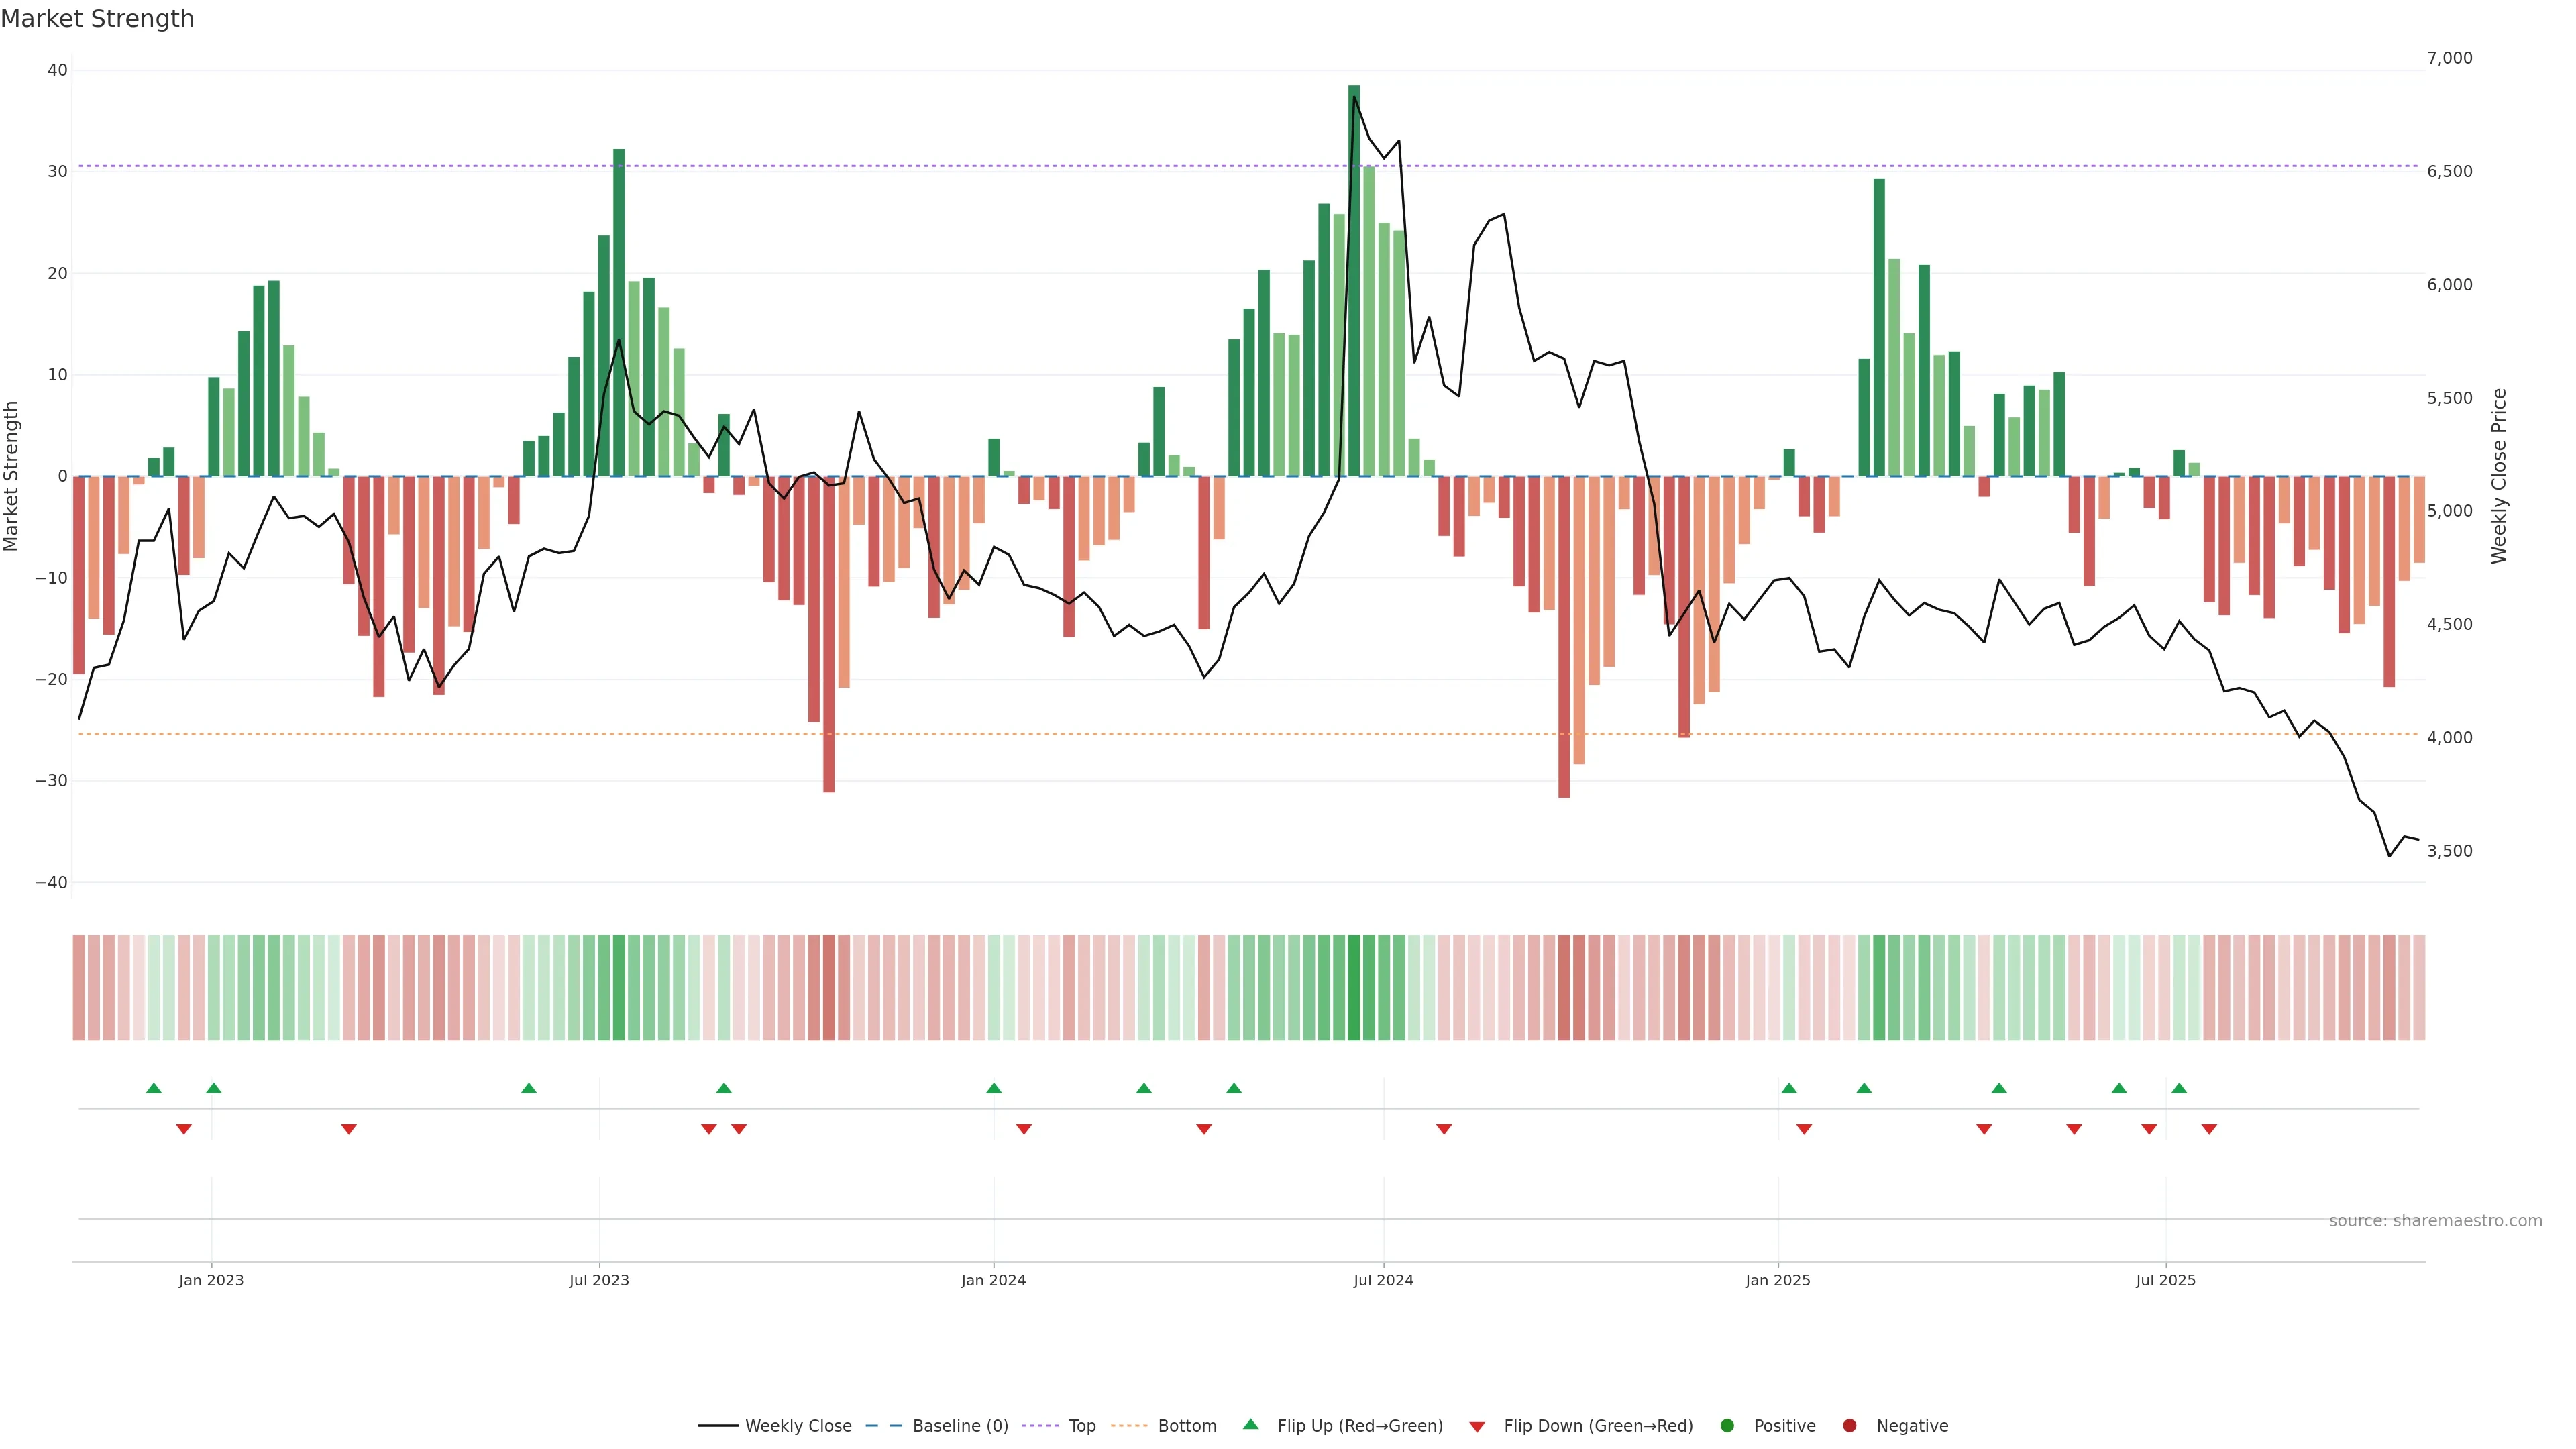This screenshot has height=1449, width=2576.
Task: Select the leftmost green Flip Up marker
Action: pos(153,1088)
